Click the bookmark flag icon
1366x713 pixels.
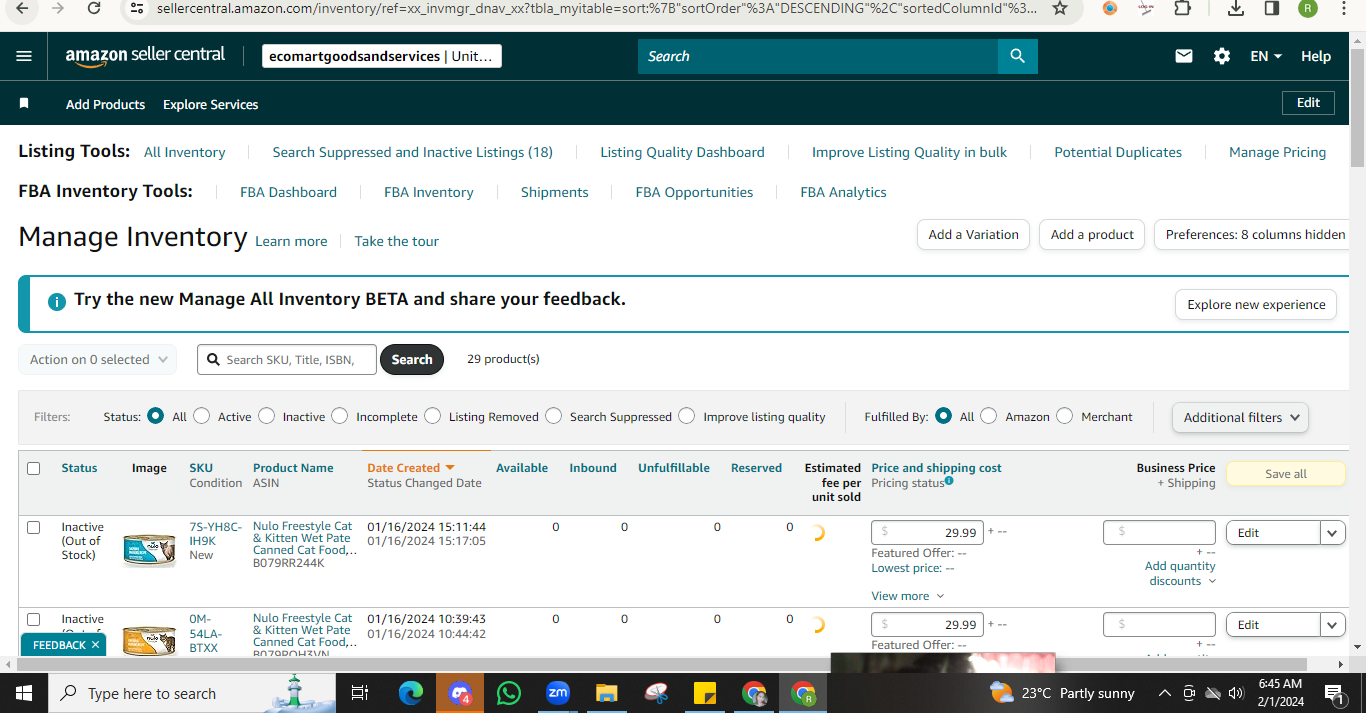[x=25, y=104]
